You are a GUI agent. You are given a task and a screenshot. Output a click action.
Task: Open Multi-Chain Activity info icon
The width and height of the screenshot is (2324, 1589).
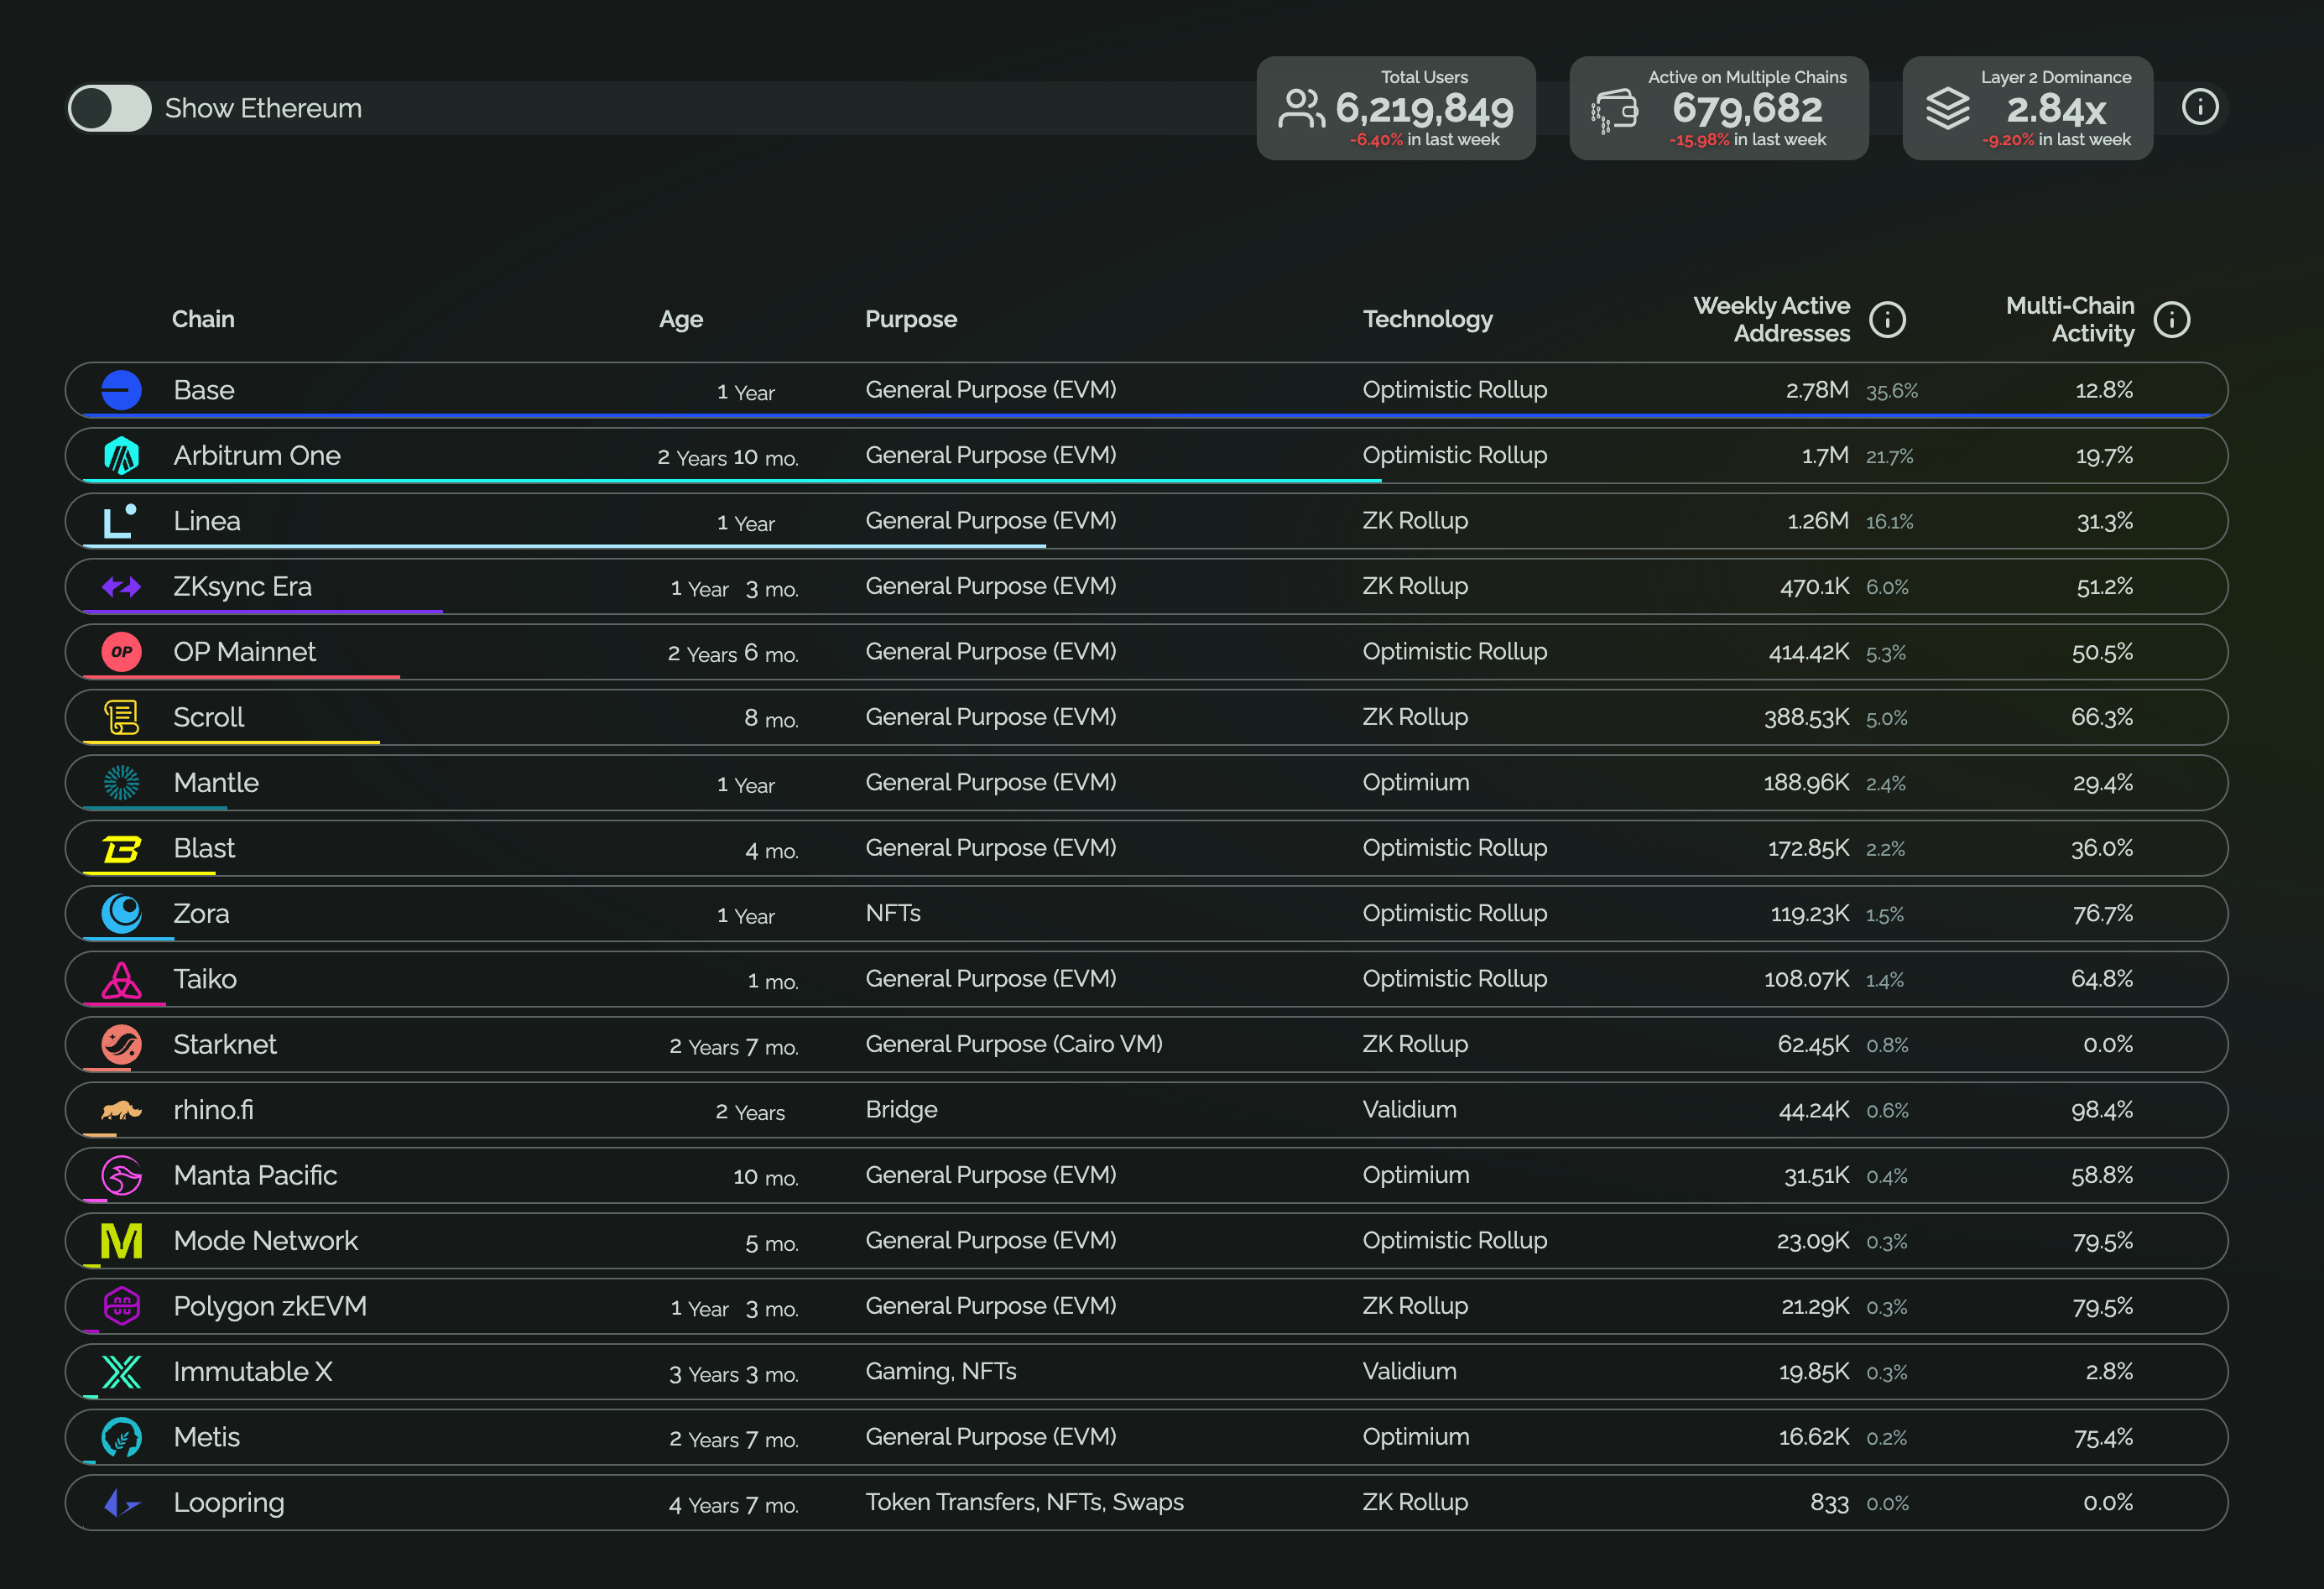click(2171, 320)
